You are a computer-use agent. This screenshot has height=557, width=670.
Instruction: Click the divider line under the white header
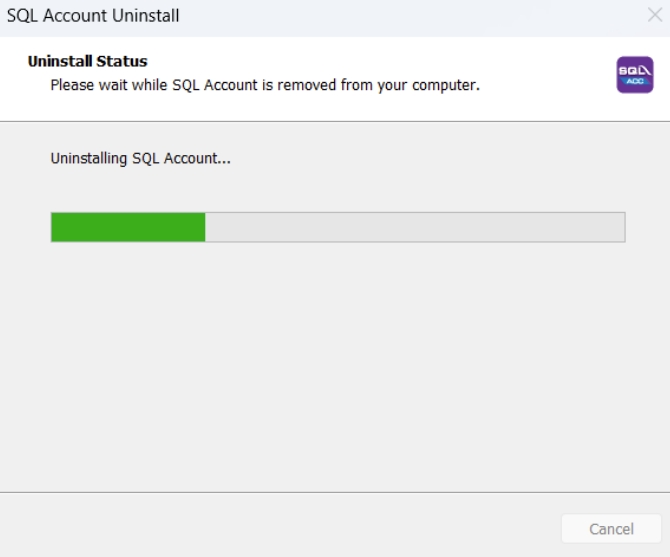335,121
